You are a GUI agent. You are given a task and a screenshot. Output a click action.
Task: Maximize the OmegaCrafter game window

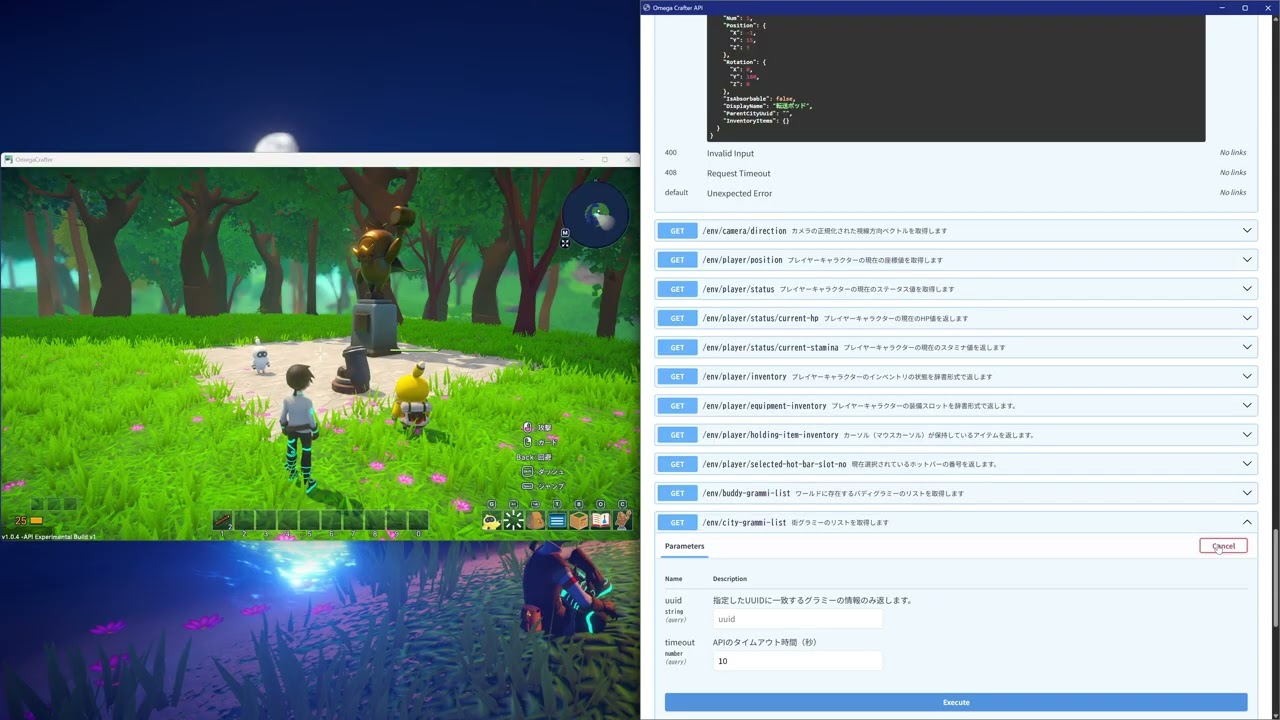pos(604,160)
